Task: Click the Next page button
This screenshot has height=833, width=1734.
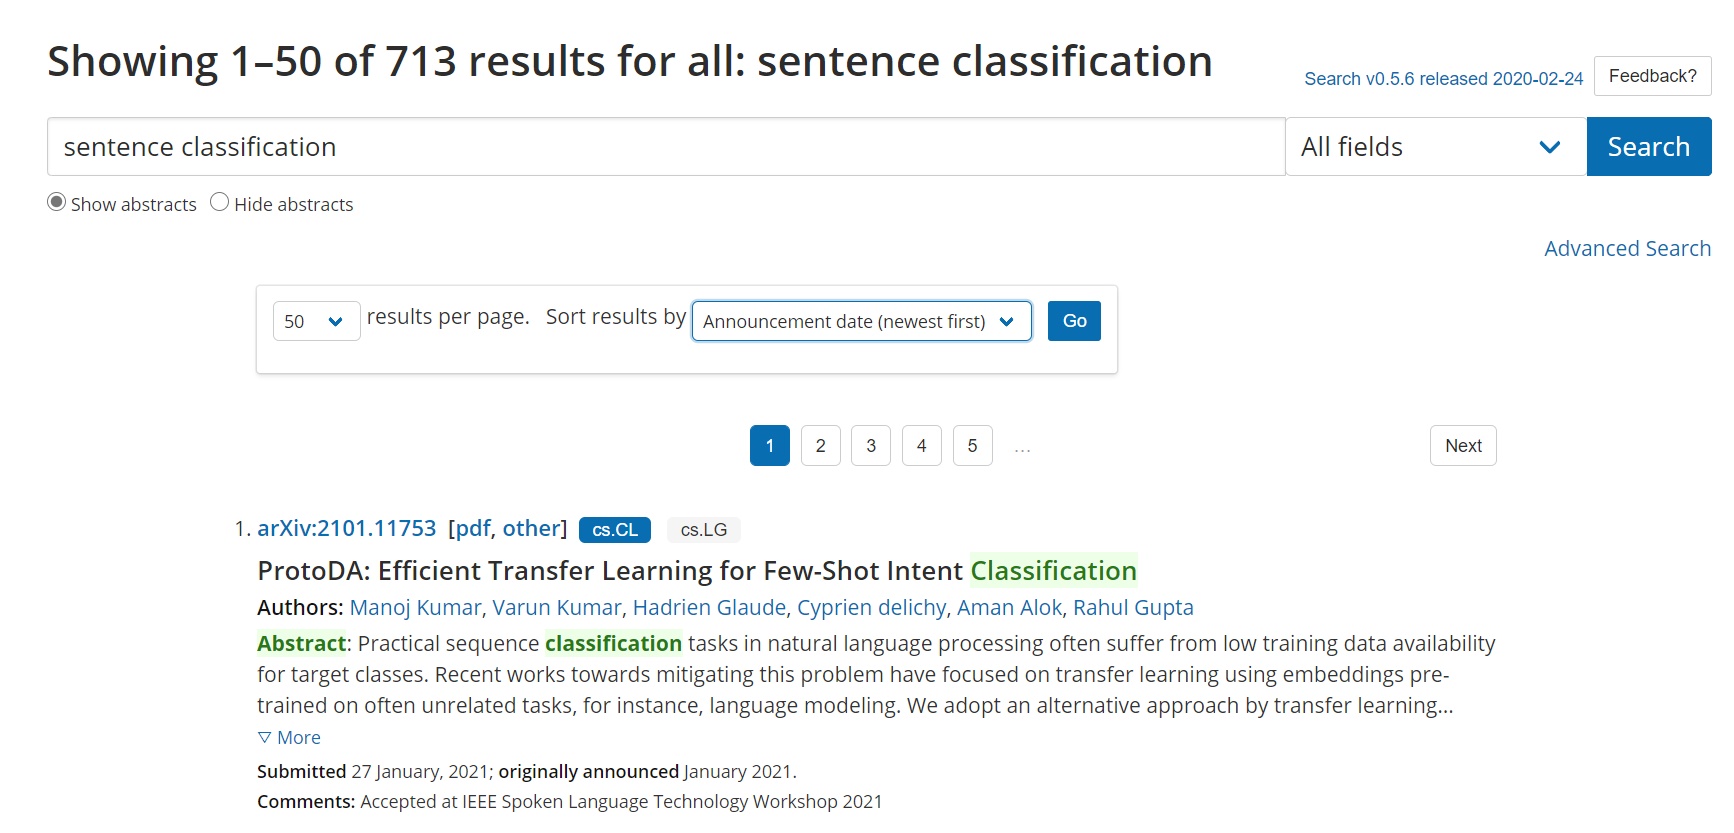Action: [1463, 446]
